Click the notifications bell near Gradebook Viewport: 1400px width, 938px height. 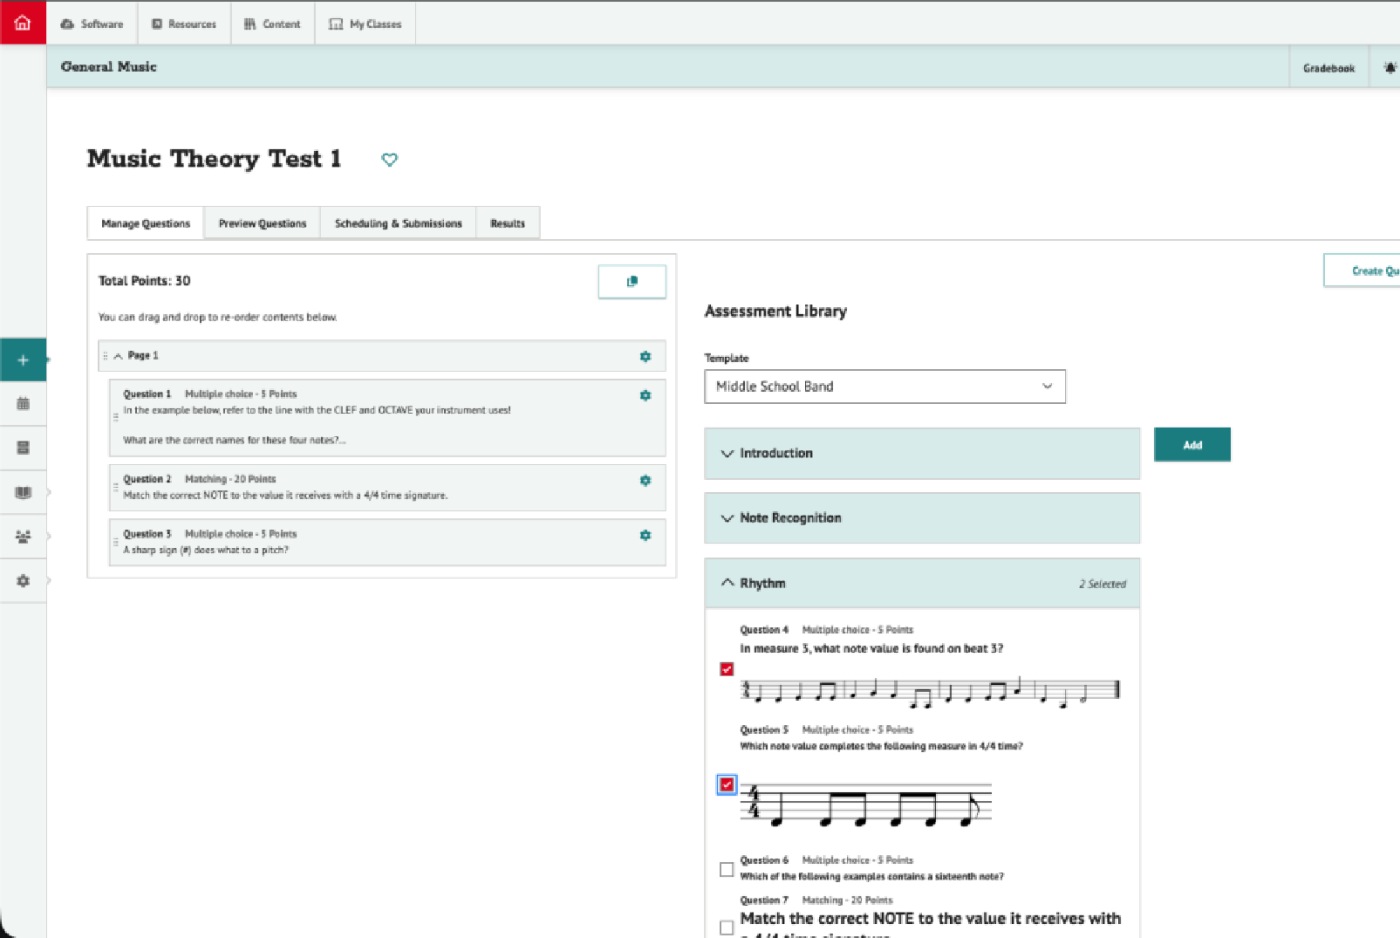click(x=1389, y=66)
